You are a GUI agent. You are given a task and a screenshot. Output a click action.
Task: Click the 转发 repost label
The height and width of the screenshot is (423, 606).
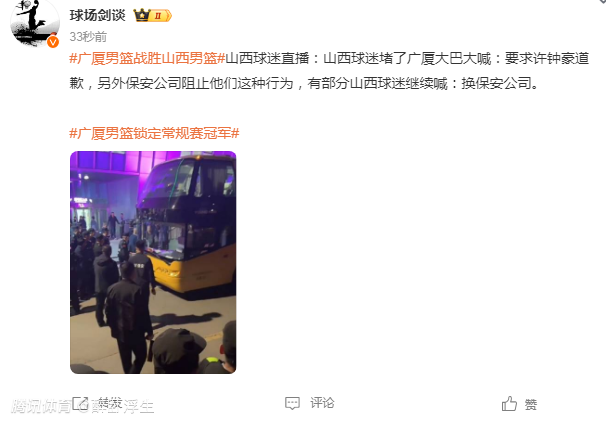click(110, 404)
